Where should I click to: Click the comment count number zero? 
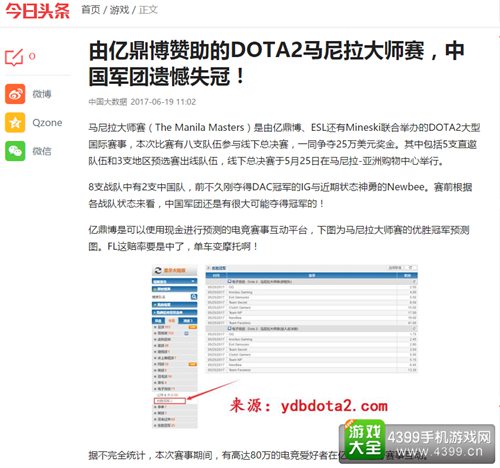32,56
